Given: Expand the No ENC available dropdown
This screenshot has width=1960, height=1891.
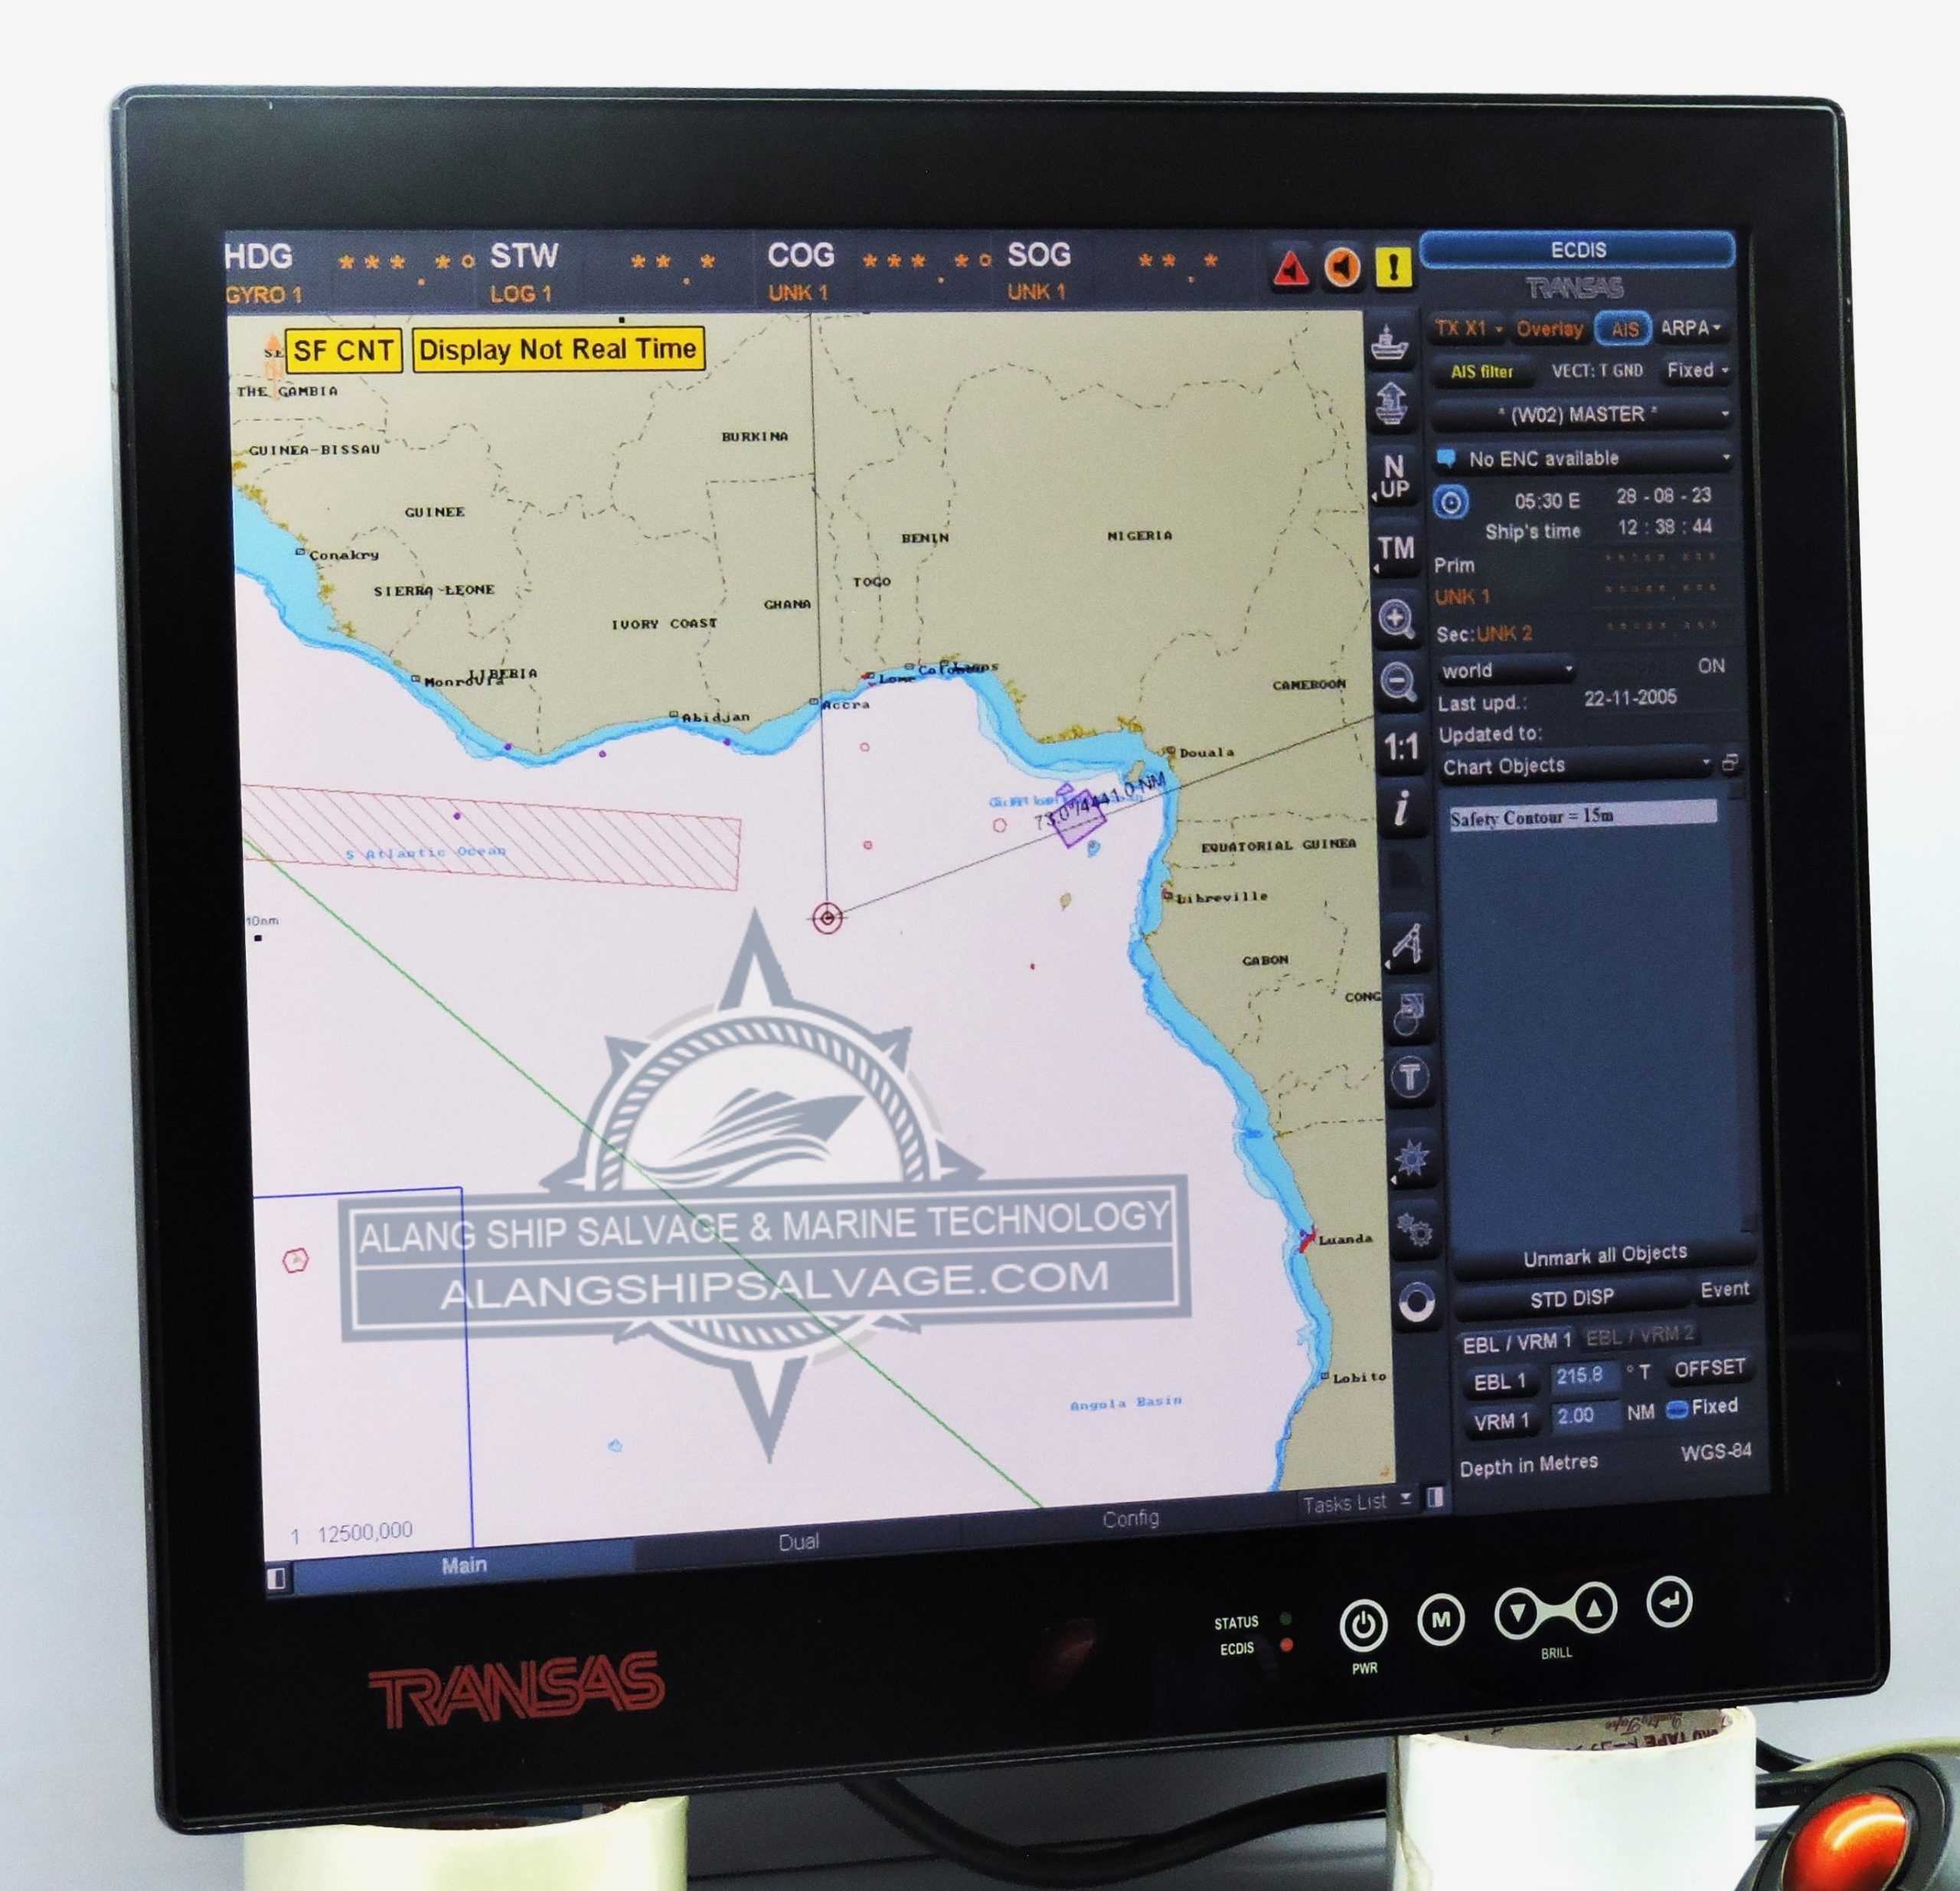Looking at the screenshot, I should pos(1584,458).
